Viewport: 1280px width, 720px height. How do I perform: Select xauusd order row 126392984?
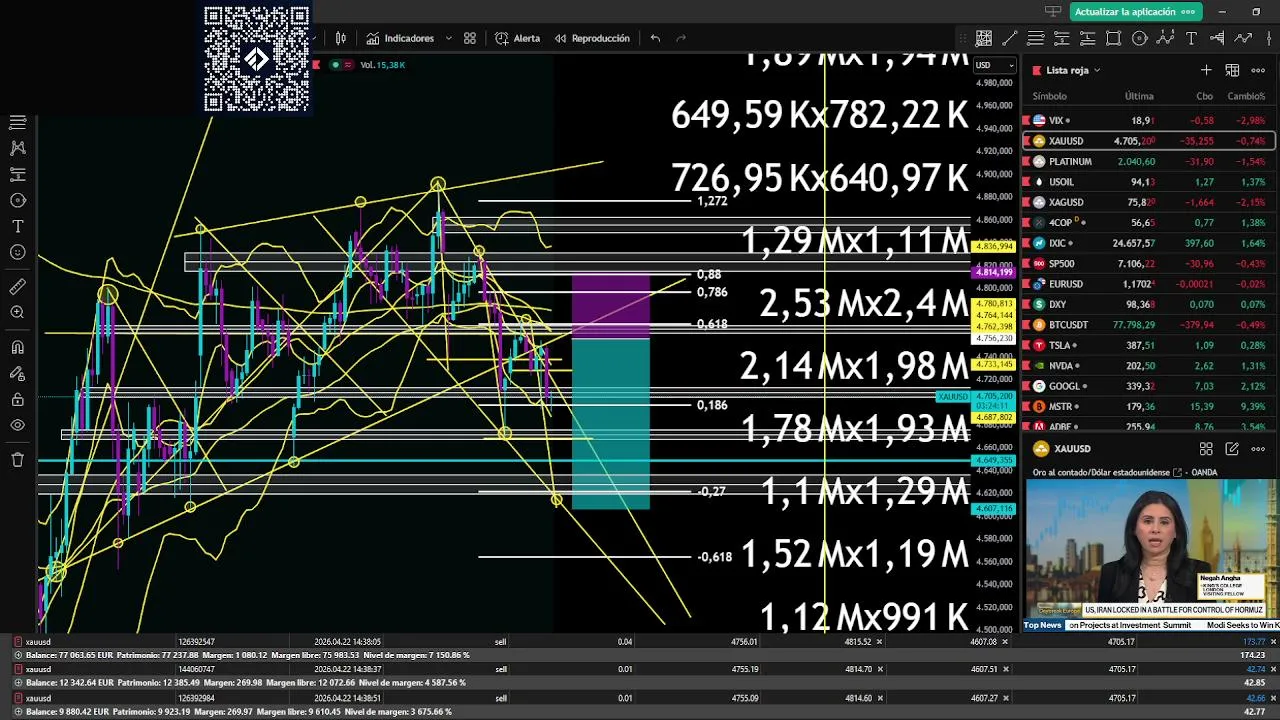point(640,698)
